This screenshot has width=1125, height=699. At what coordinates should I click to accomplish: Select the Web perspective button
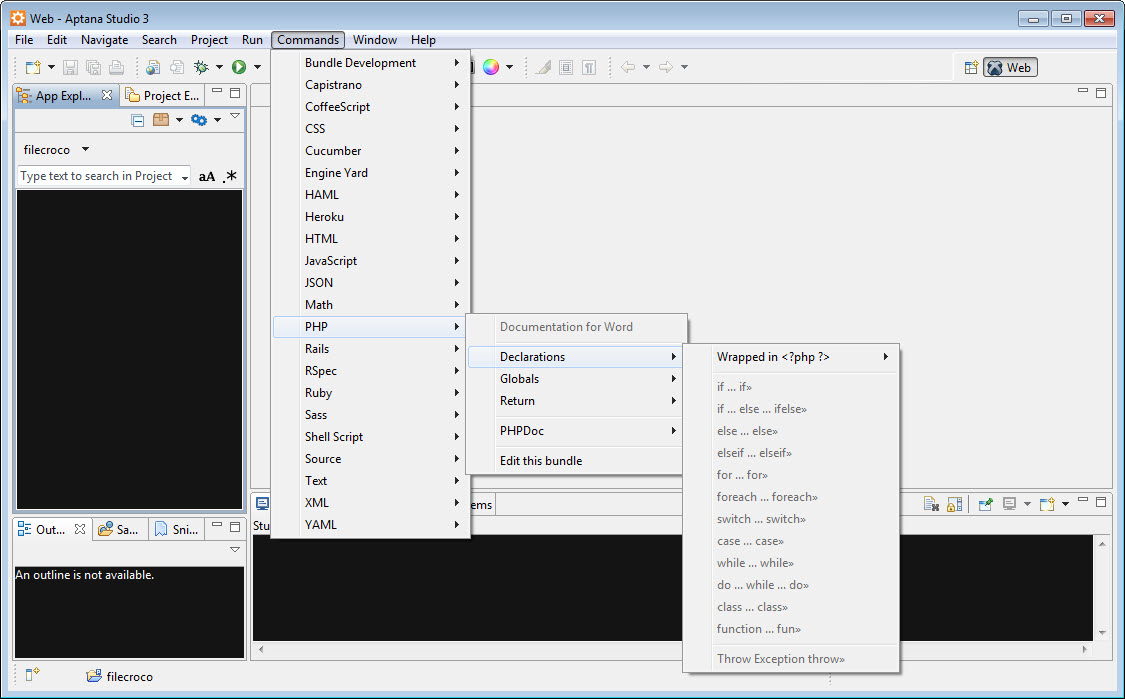click(1009, 68)
